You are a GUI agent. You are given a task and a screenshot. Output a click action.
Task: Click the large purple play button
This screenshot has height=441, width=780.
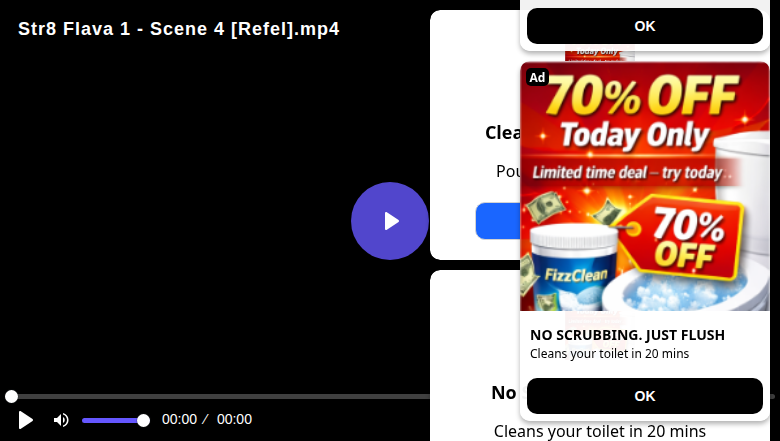pyautogui.click(x=390, y=221)
